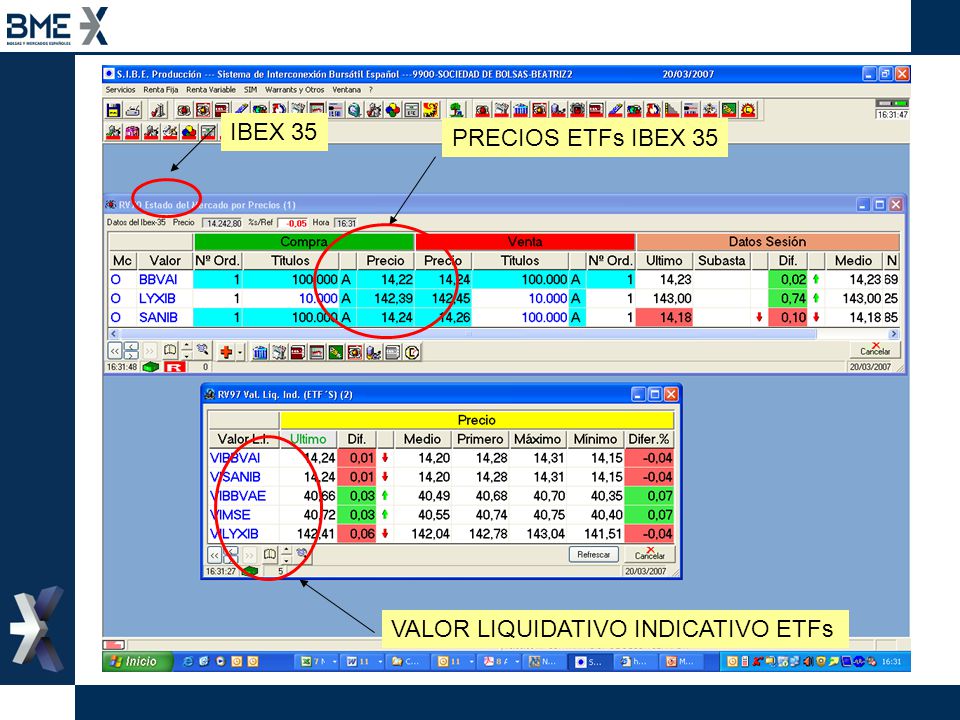Select the VIBBVAE row
The width and height of the screenshot is (960, 720).
click(441, 496)
